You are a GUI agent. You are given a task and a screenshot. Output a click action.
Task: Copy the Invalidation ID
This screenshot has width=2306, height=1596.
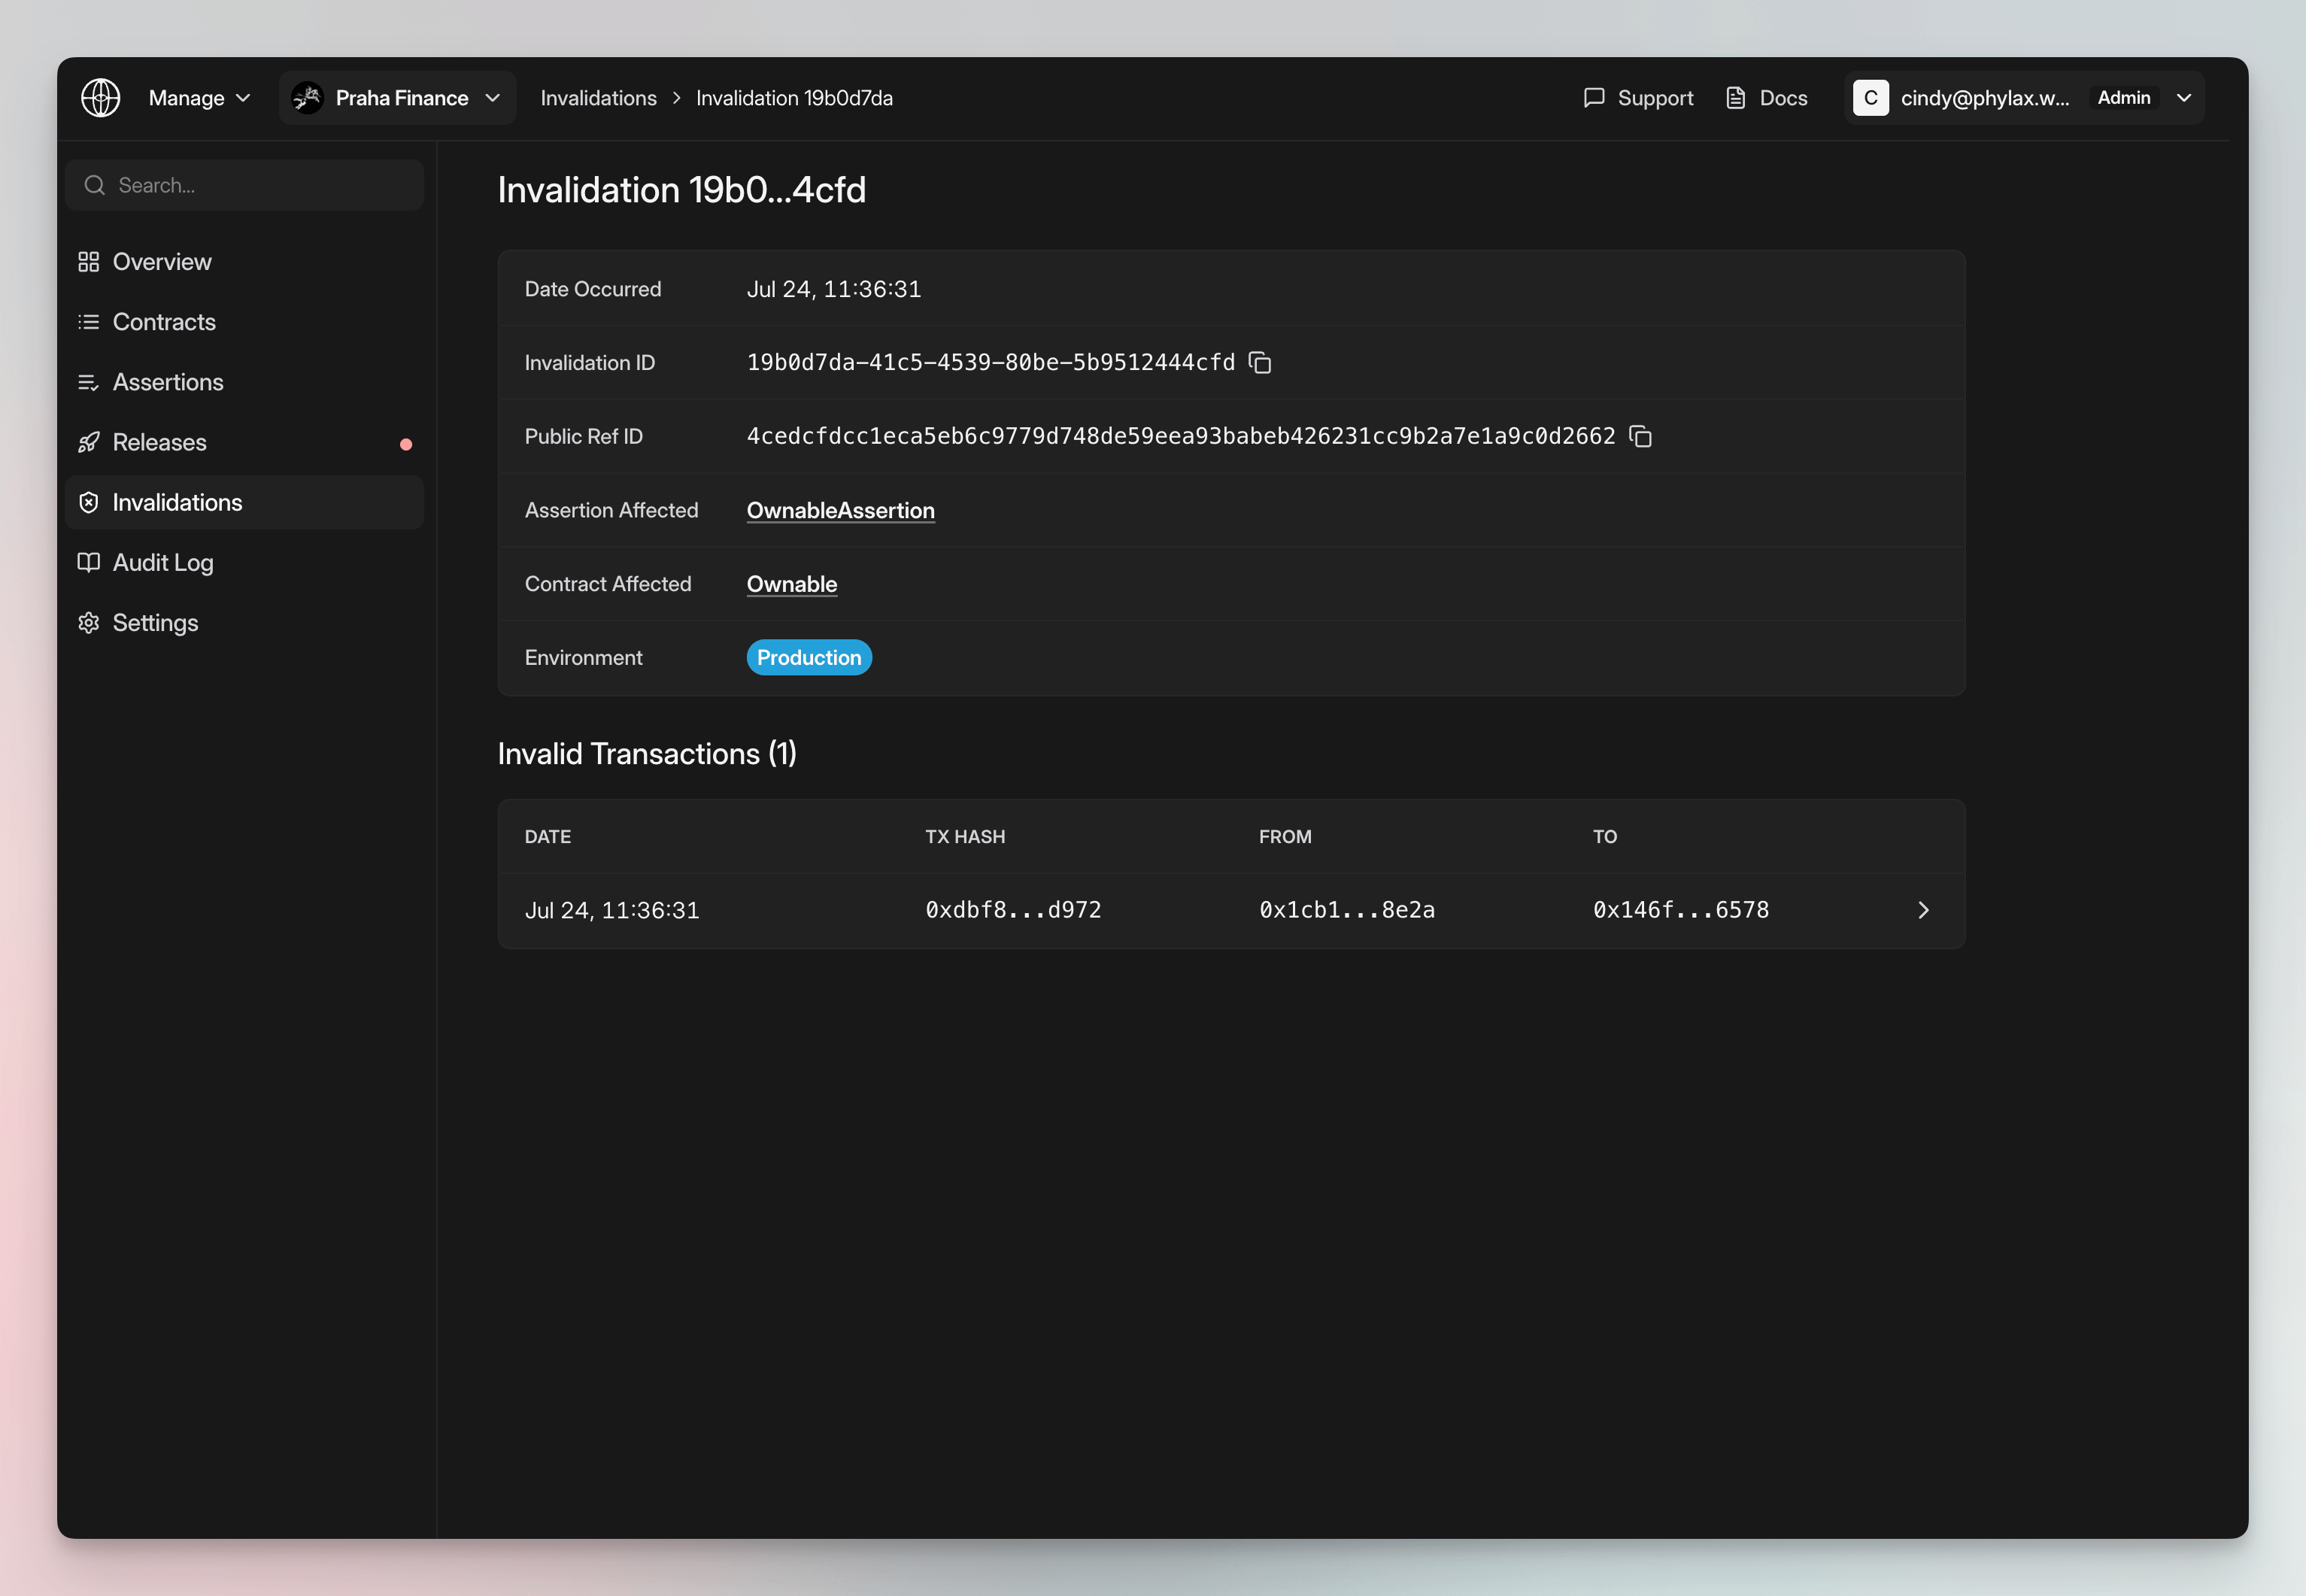(1260, 362)
